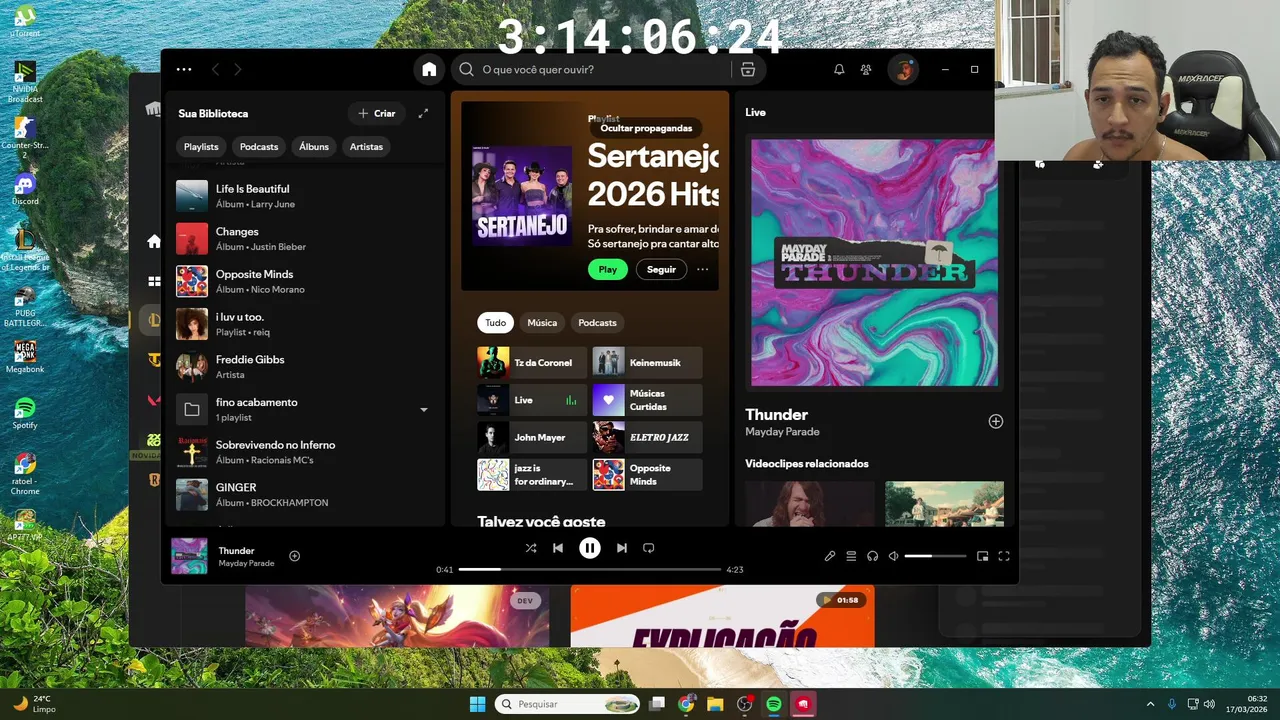The height and width of the screenshot is (720, 1280).
Task: Select the Podcasts chip in the home feed
Action: pyautogui.click(x=597, y=323)
